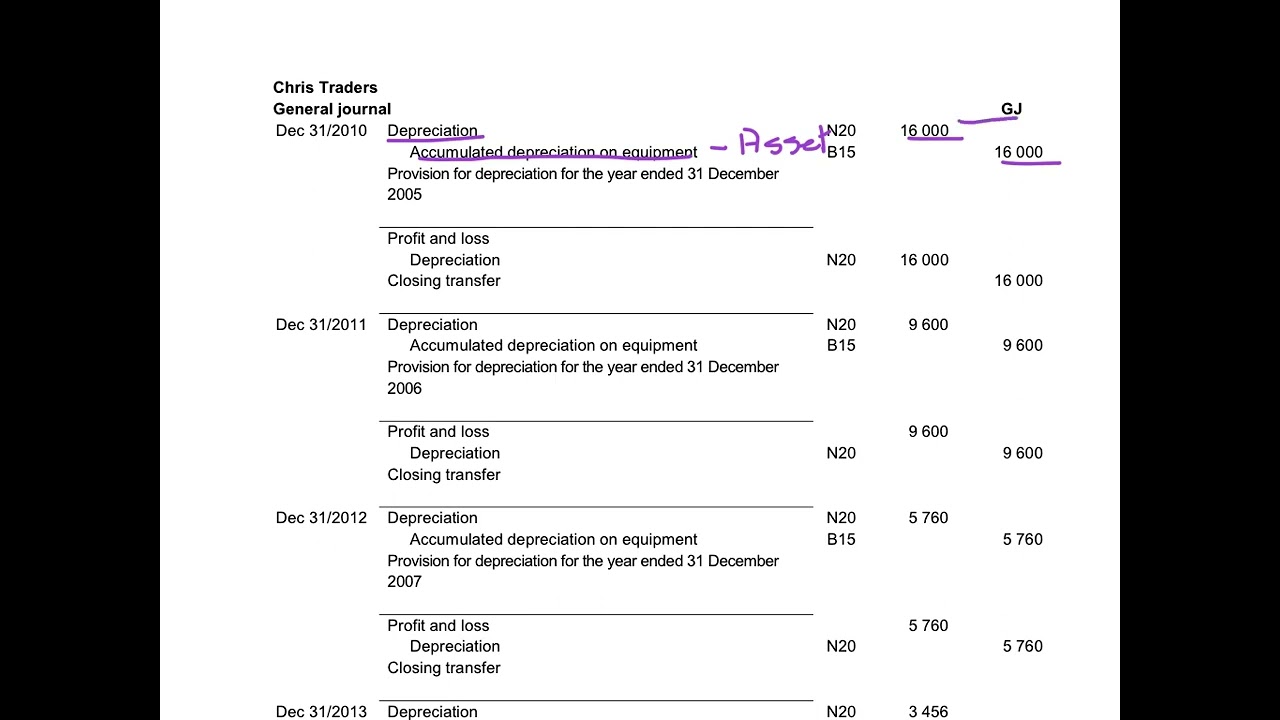Select the Dec 31/2010 date
This screenshot has width=1280, height=720.
(x=321, y=131)
